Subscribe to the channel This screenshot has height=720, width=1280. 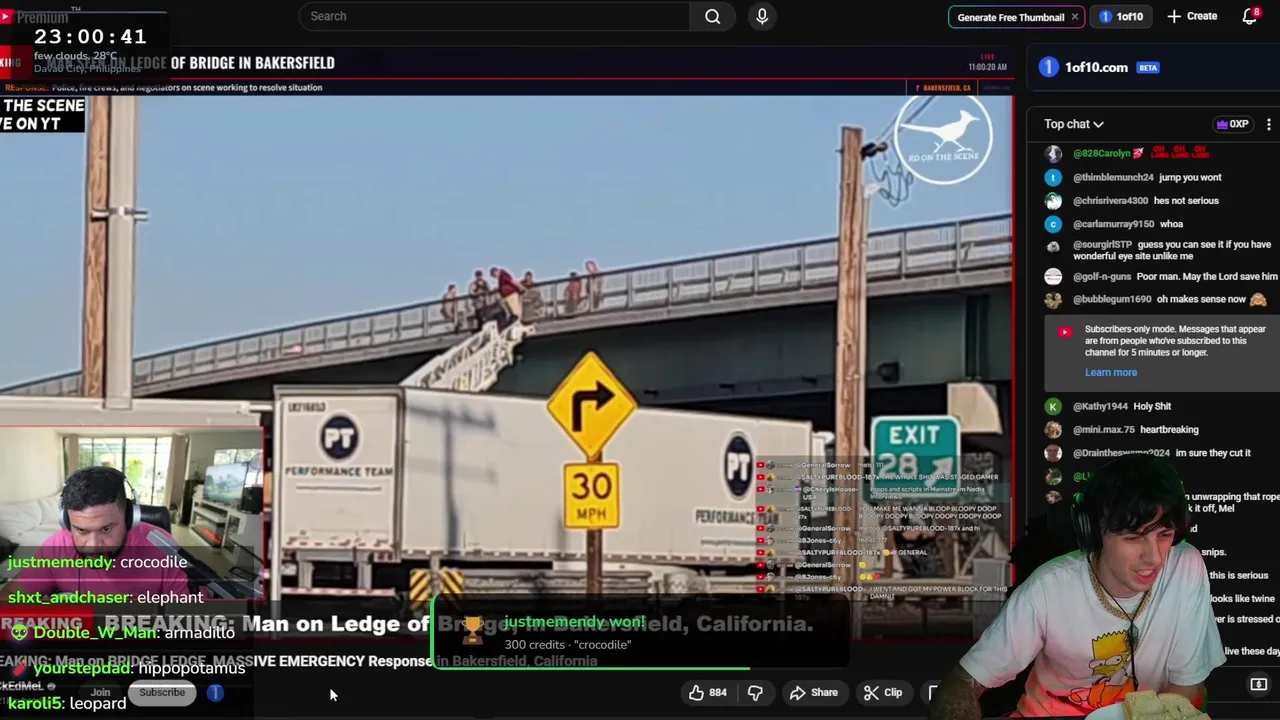click(162, 692)
